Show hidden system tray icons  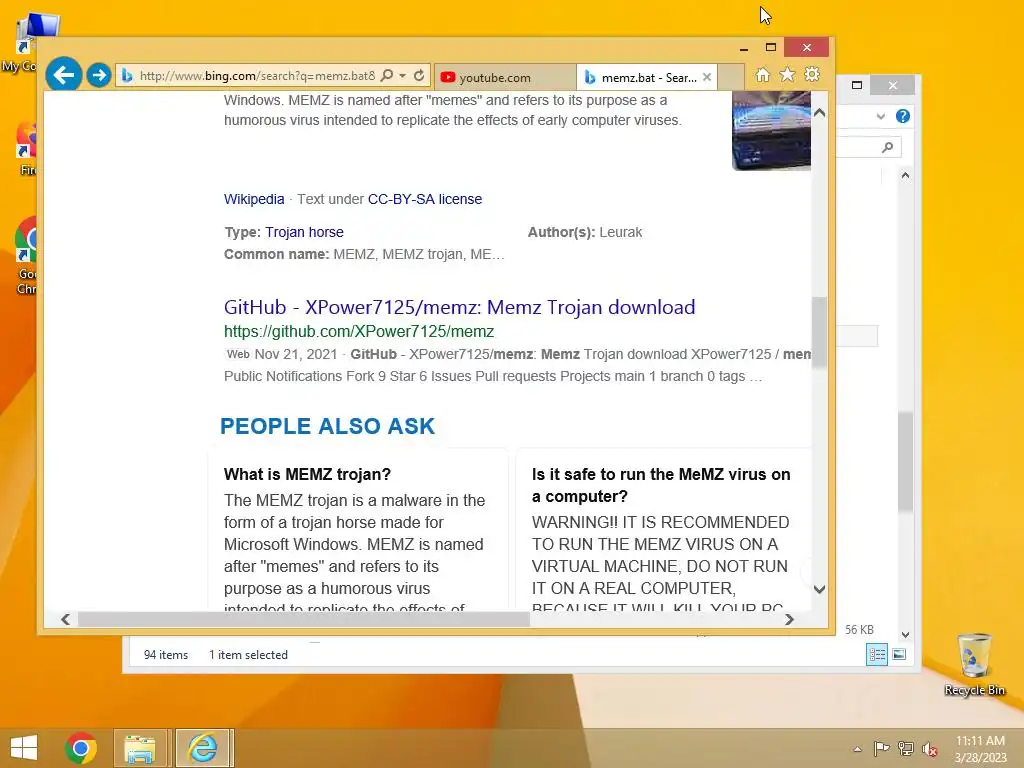click(x=857, y=749)
